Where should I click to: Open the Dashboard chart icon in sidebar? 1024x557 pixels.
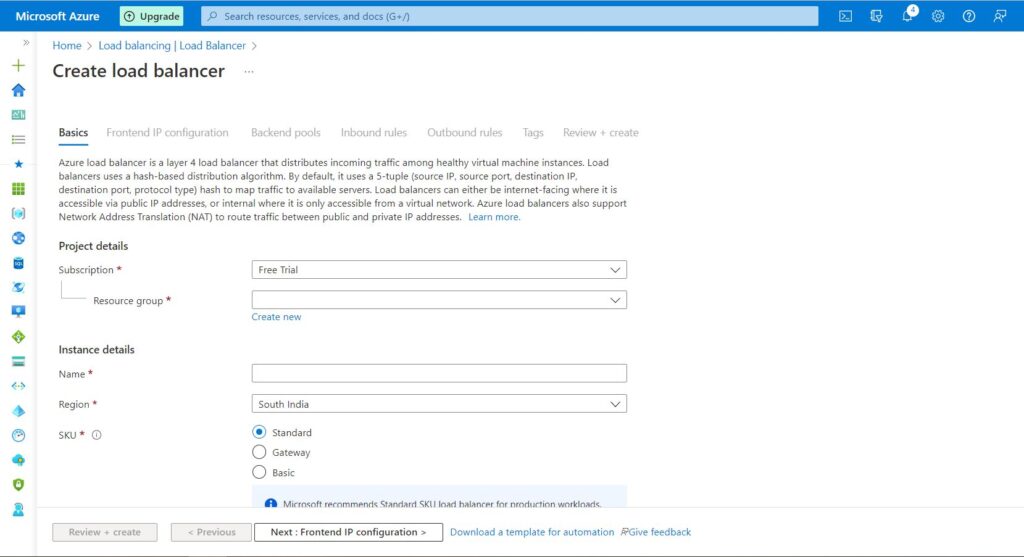point(18,115)
